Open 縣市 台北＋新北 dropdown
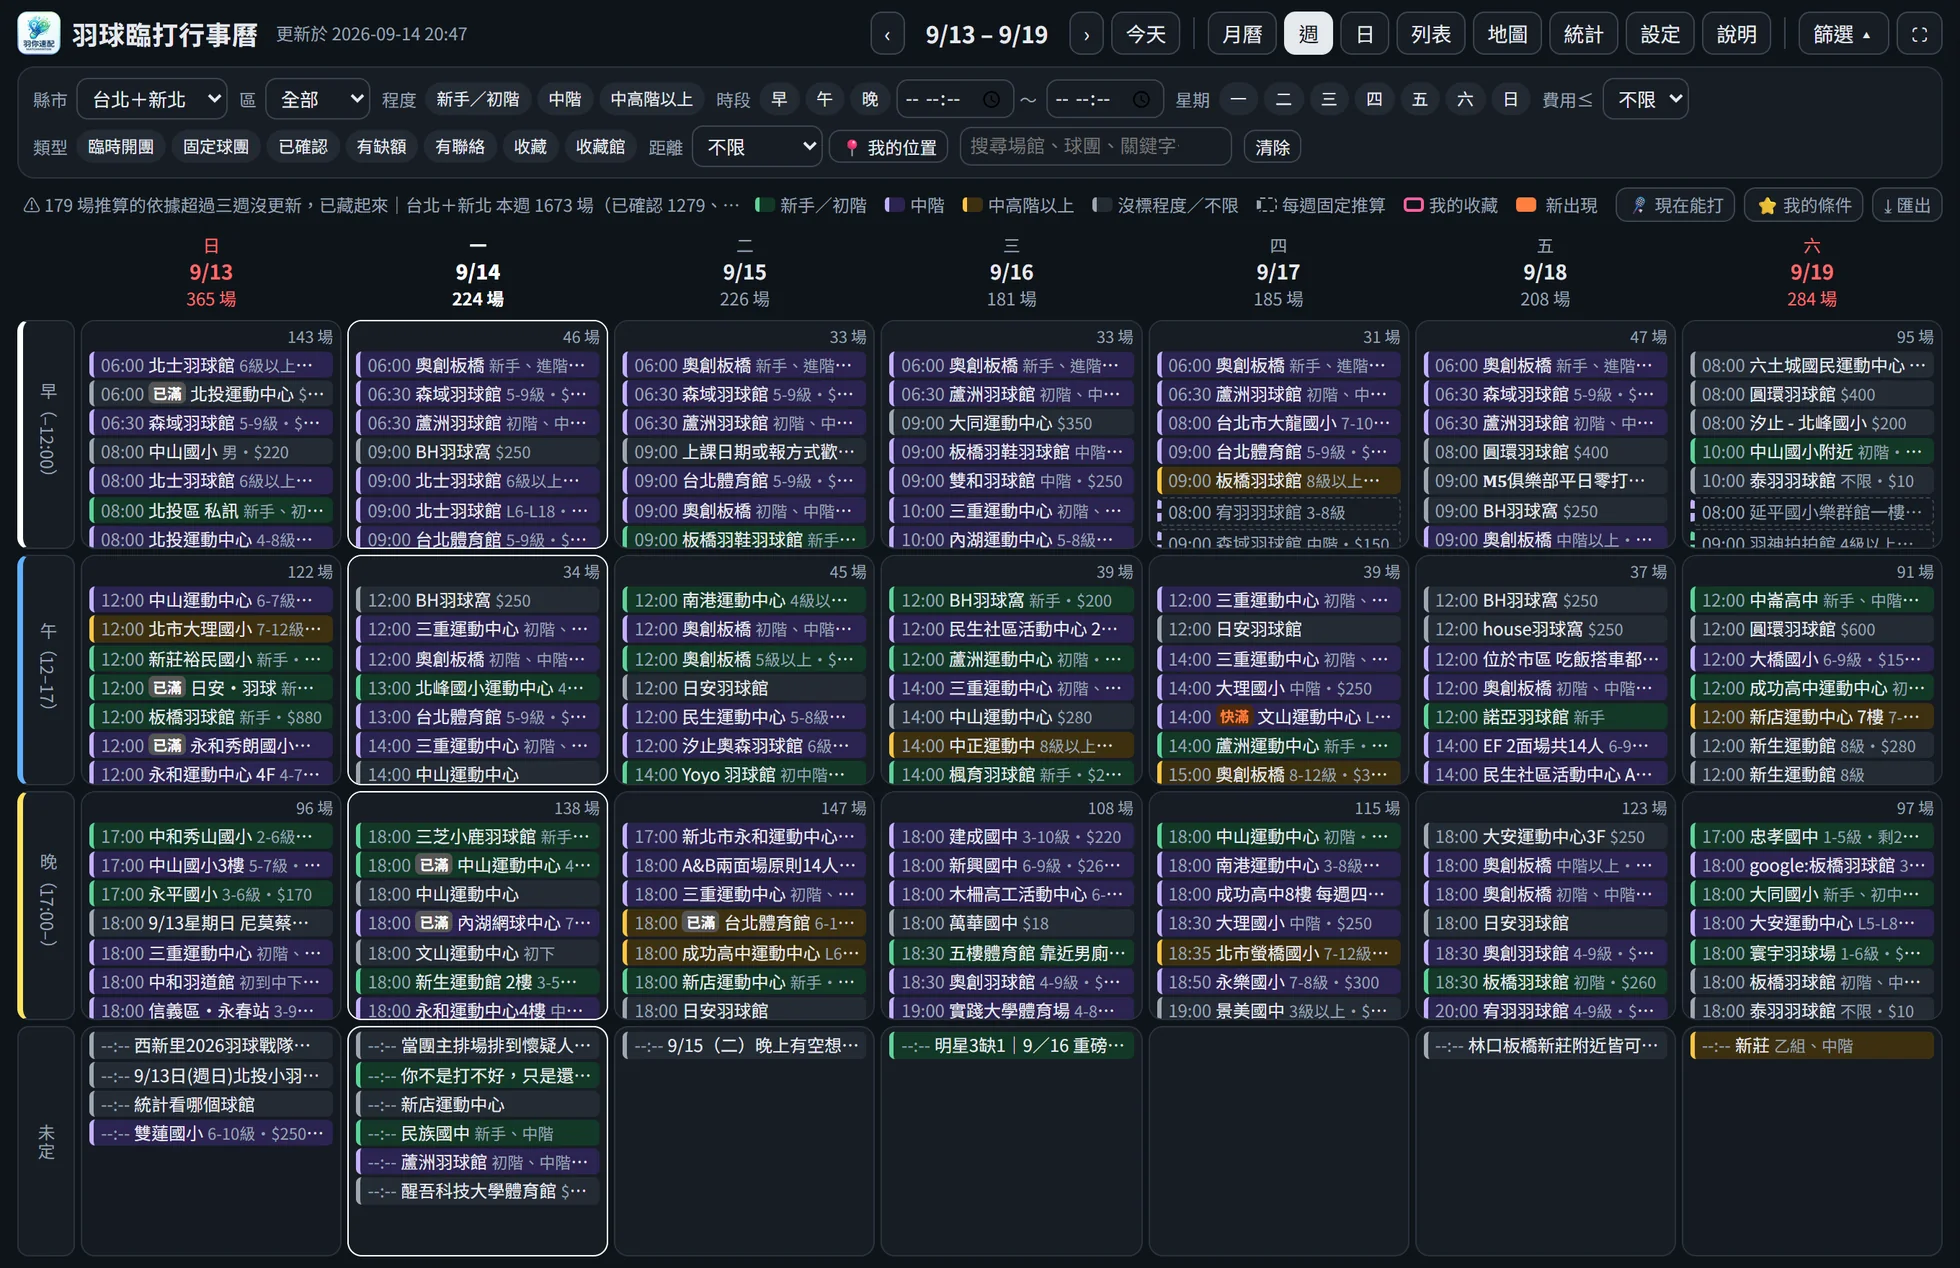 (152, 99)
